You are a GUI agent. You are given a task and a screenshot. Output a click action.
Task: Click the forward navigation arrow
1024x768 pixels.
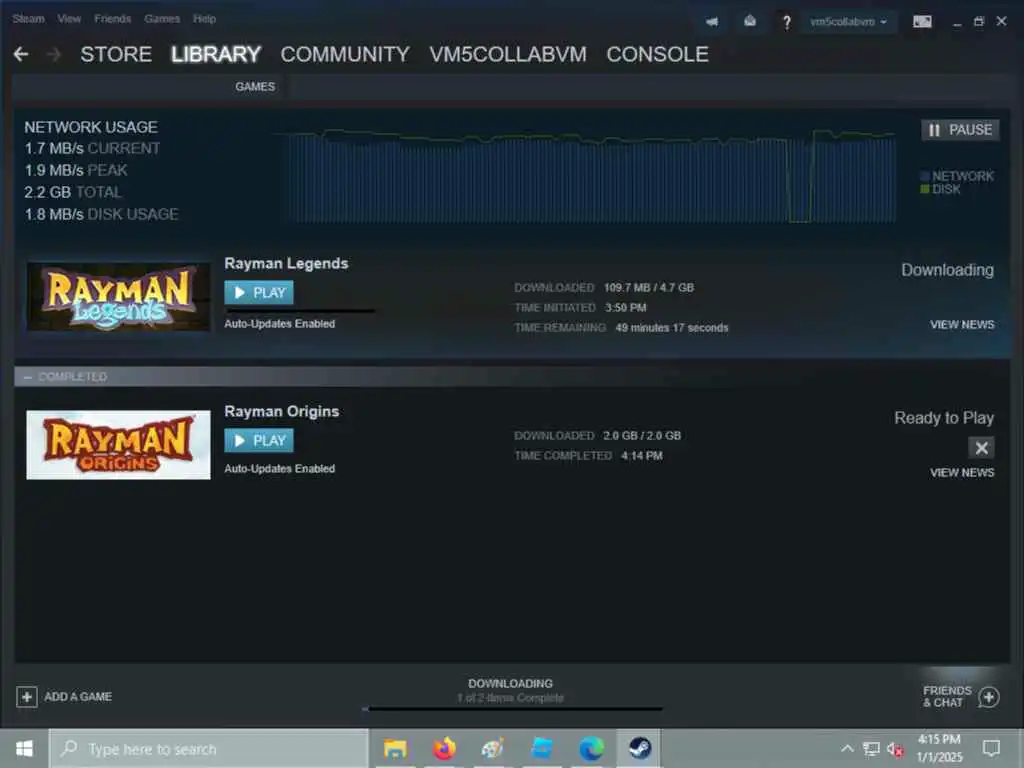(x=54, y=54)
